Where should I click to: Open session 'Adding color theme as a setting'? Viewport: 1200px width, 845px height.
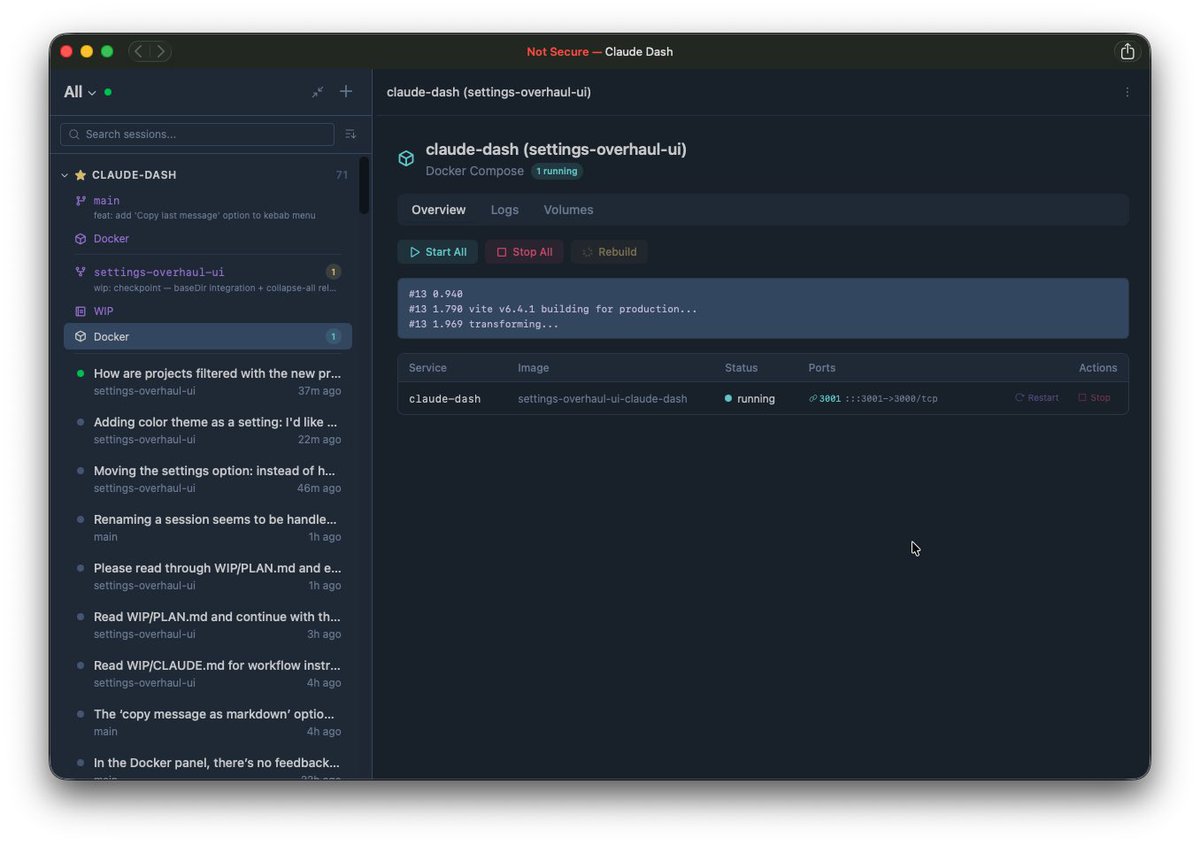click(208, 430)
